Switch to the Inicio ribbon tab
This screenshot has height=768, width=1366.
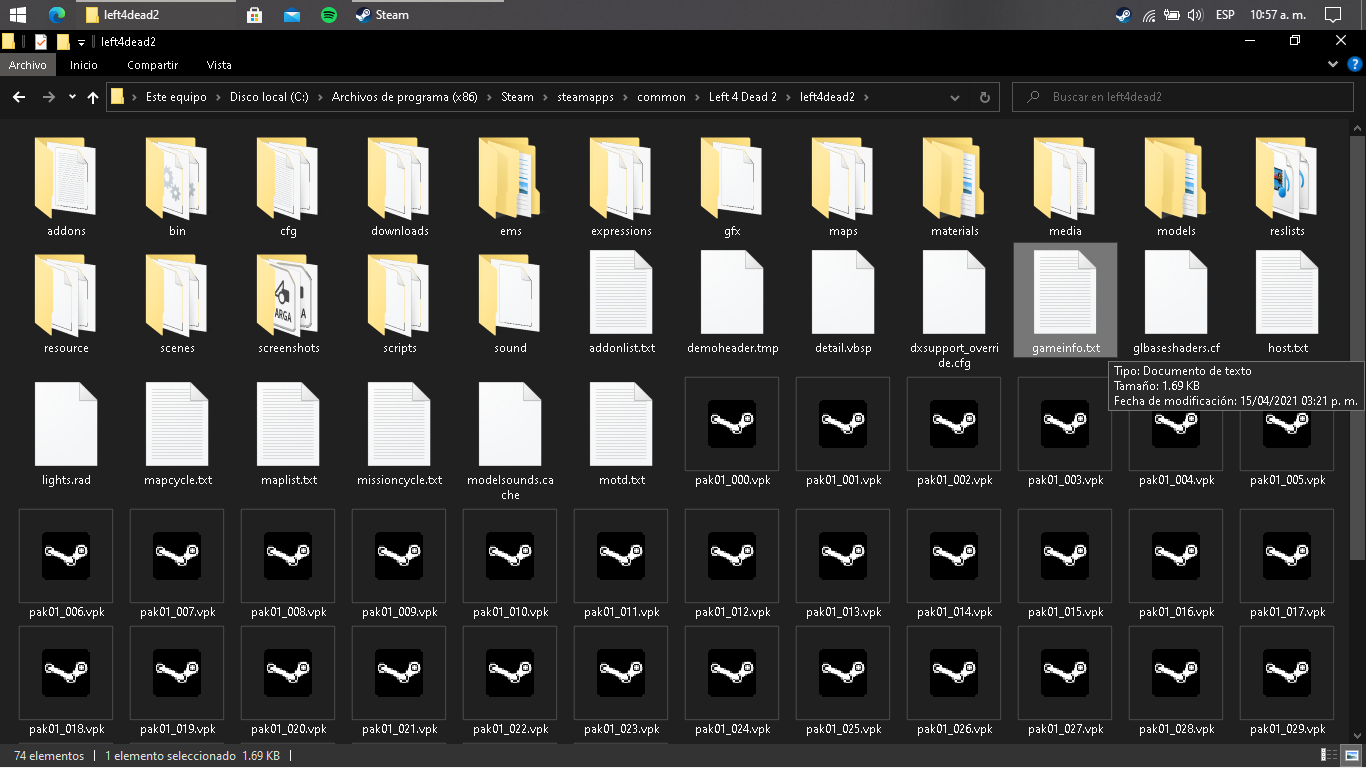(84, 65)
